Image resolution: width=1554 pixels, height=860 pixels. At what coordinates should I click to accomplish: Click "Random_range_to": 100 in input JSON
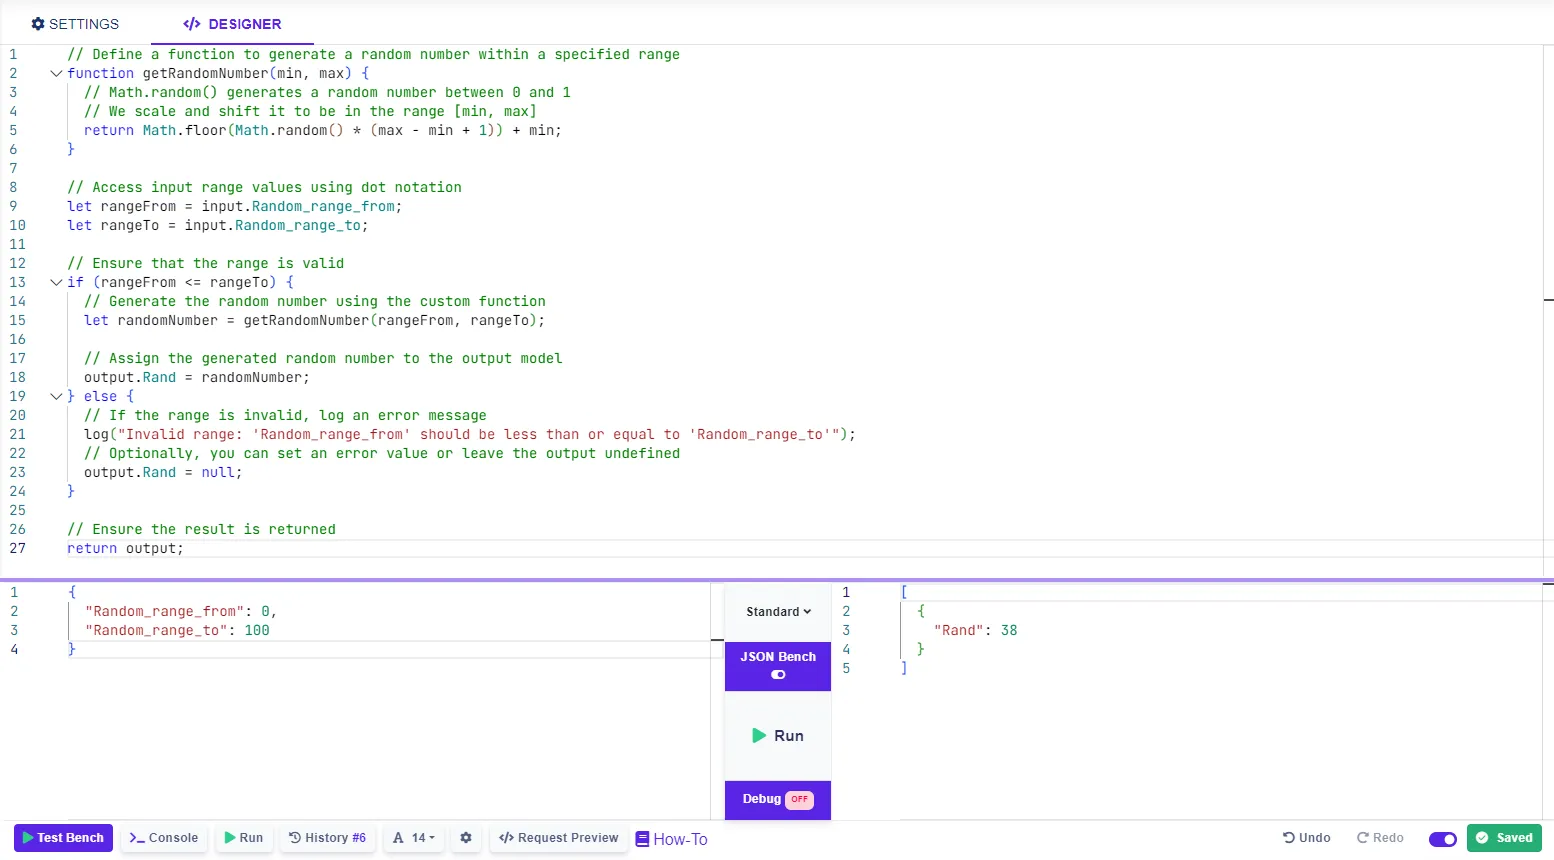pos(177,630)
